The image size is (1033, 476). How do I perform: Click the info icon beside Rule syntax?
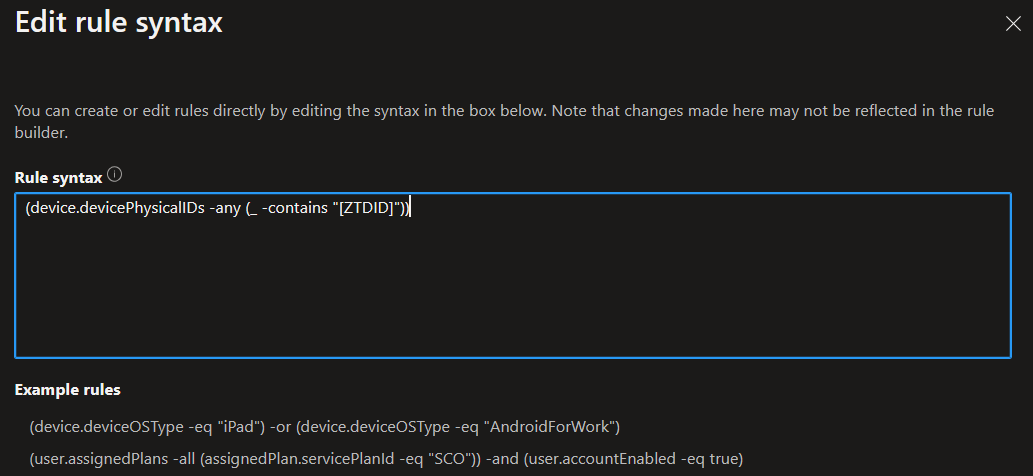click(115, 175)
